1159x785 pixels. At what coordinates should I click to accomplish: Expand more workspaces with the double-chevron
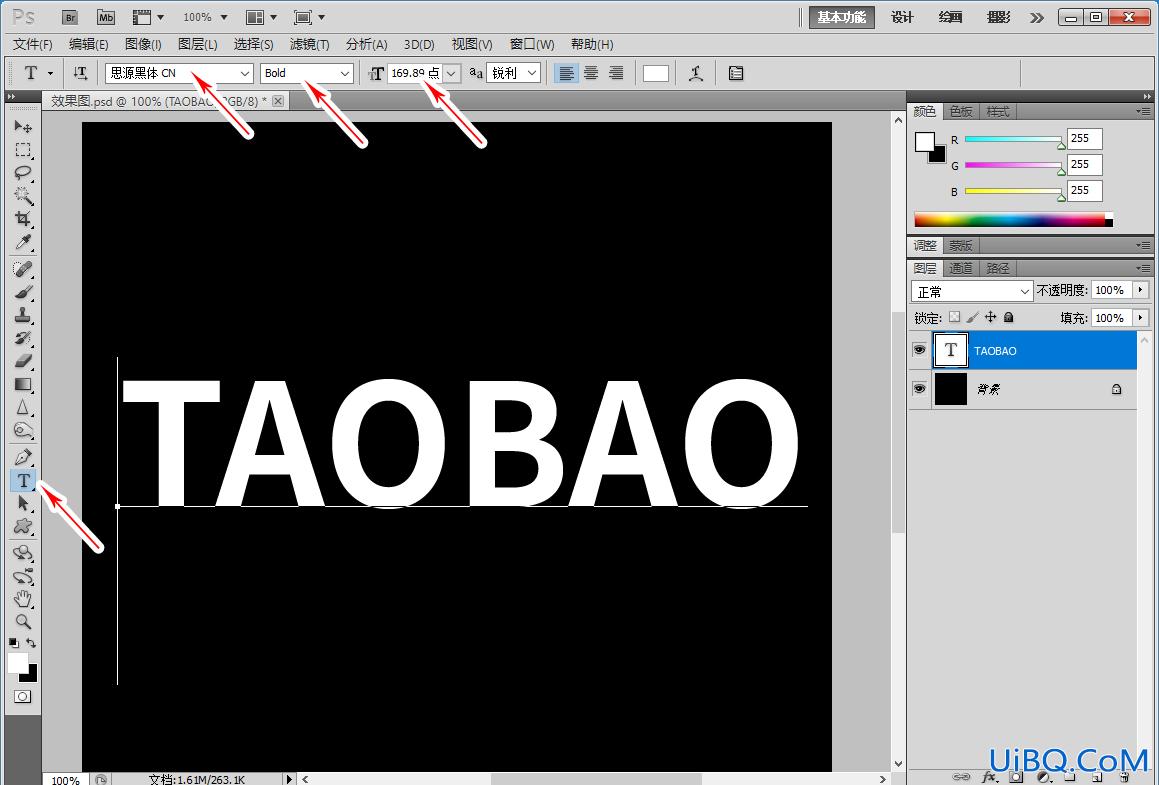point(1037,17)
